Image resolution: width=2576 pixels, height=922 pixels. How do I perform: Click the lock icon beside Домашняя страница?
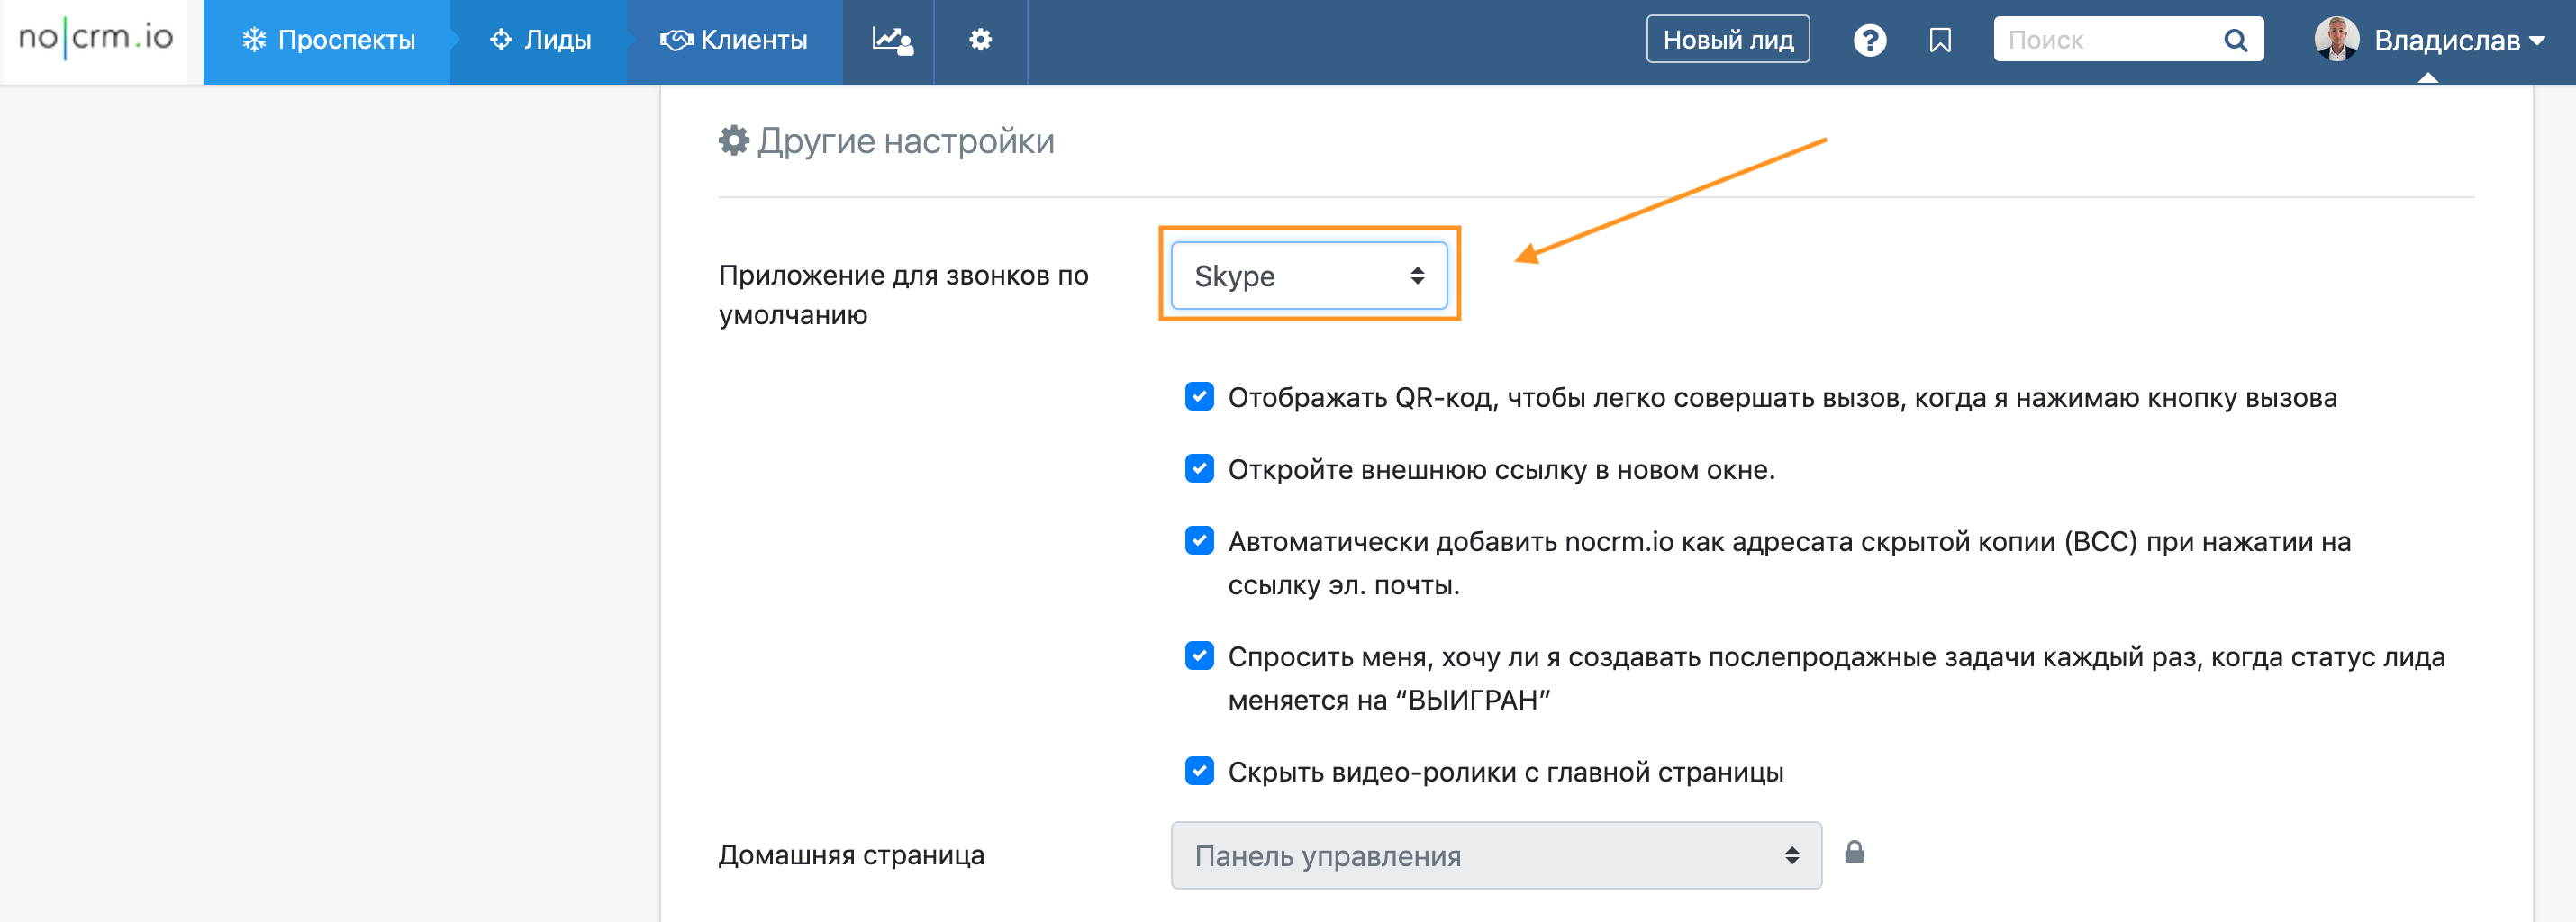click(1854, 852)
